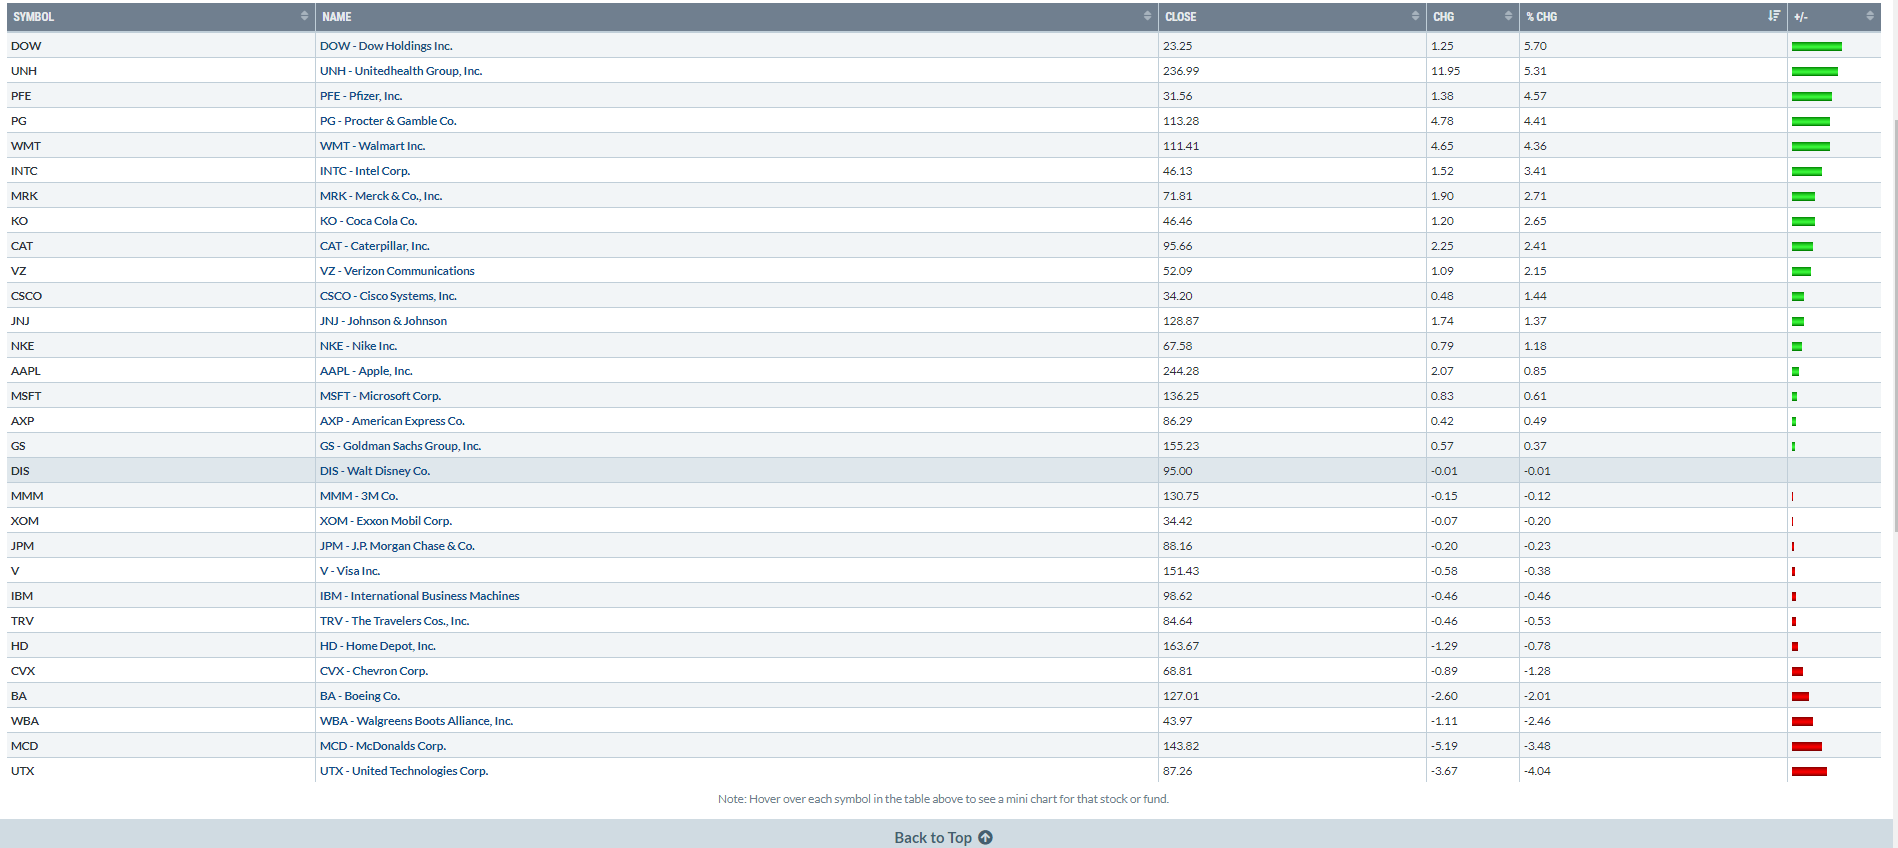Open DIS - Walt Disney Co. link

click(375, 471)
